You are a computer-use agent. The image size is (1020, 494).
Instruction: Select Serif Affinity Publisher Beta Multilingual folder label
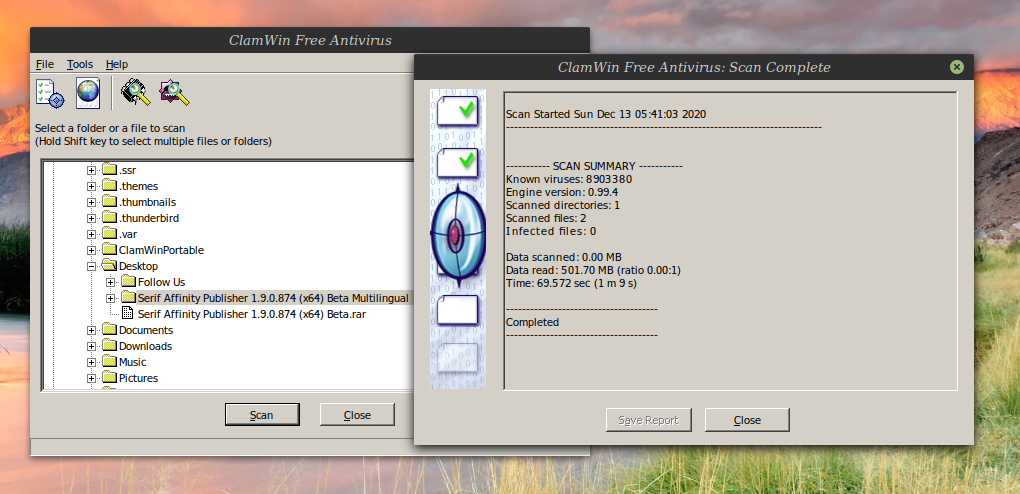click(x=273, y=298)
